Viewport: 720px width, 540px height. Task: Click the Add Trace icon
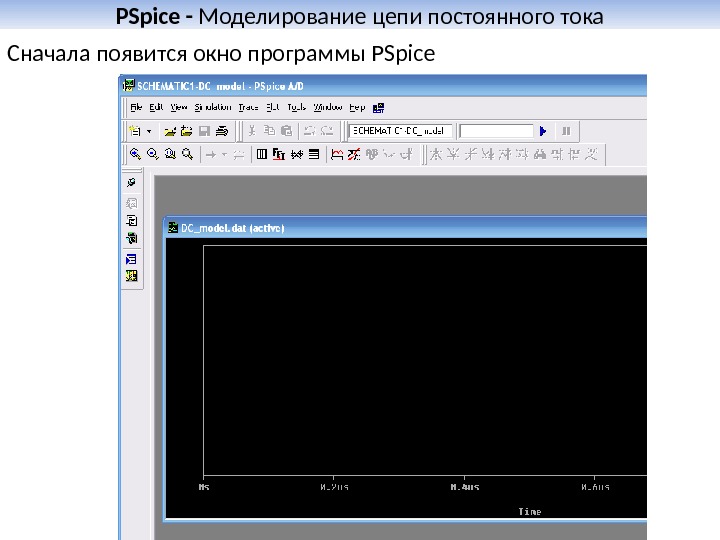pyautogui.click(x=337, y=154)
